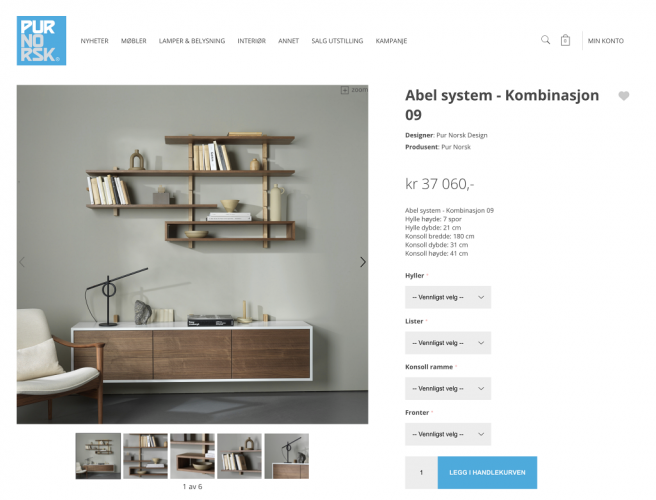Open the Konsoll ramme dropdown
This screenshot has height=500, width=656.
448,388
